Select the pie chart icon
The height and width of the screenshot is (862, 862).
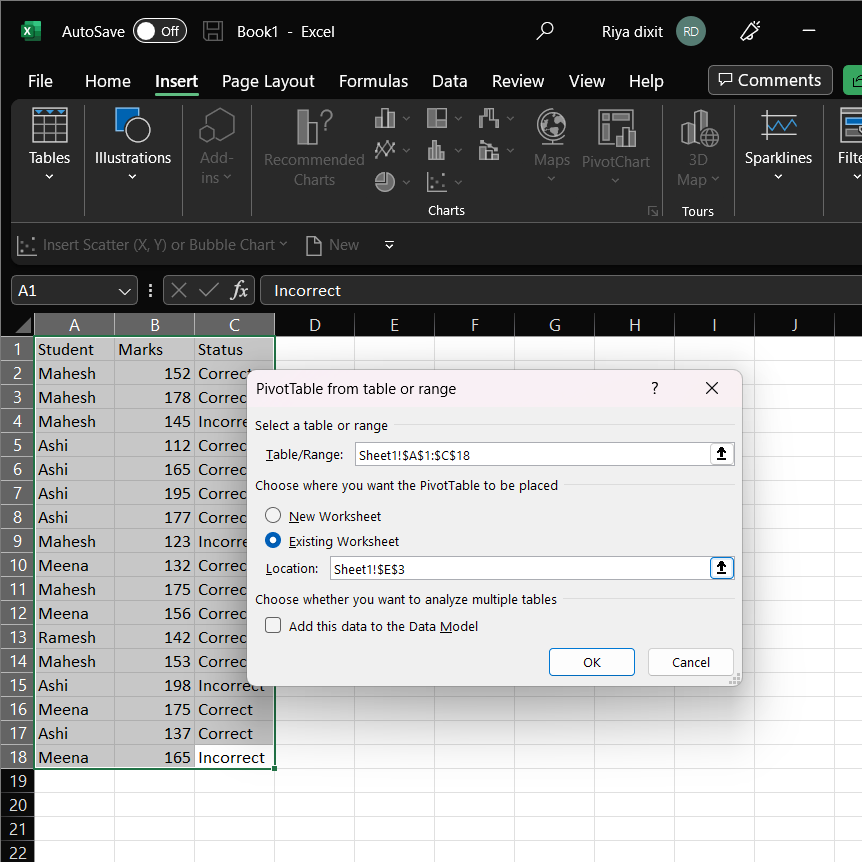(385, 181)
